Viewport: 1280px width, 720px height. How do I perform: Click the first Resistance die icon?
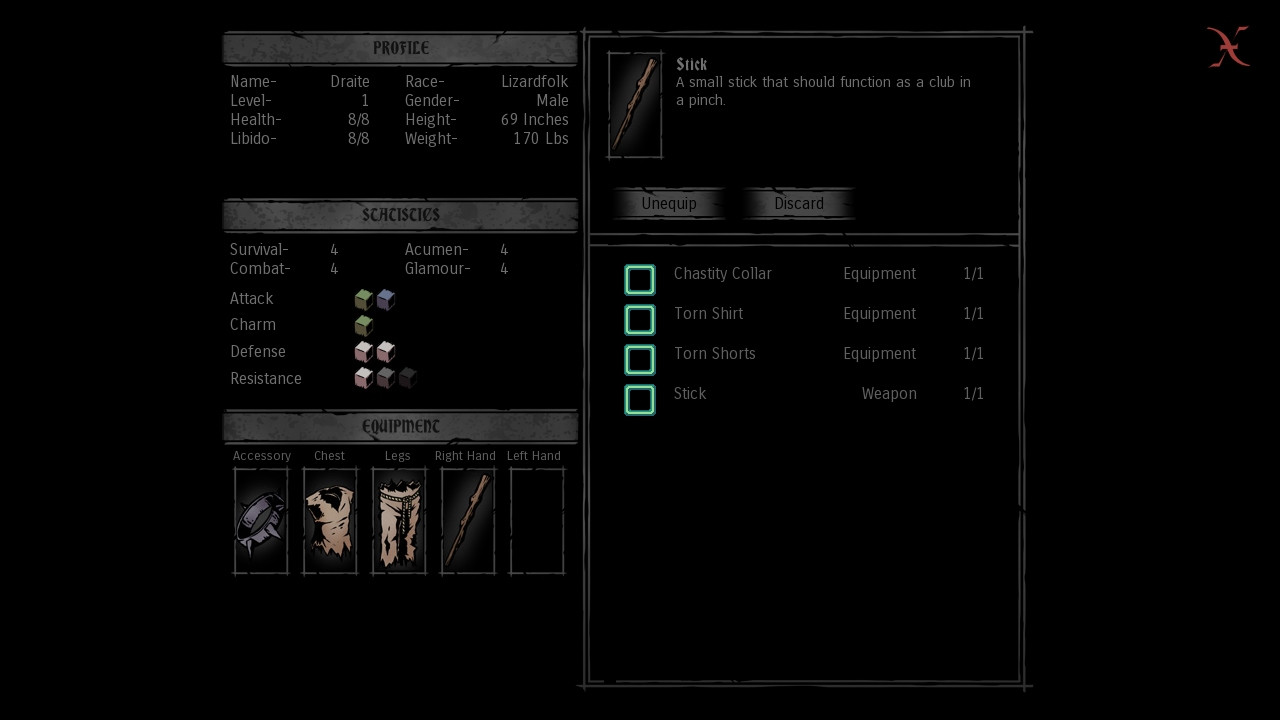click(x=364, y=378)
